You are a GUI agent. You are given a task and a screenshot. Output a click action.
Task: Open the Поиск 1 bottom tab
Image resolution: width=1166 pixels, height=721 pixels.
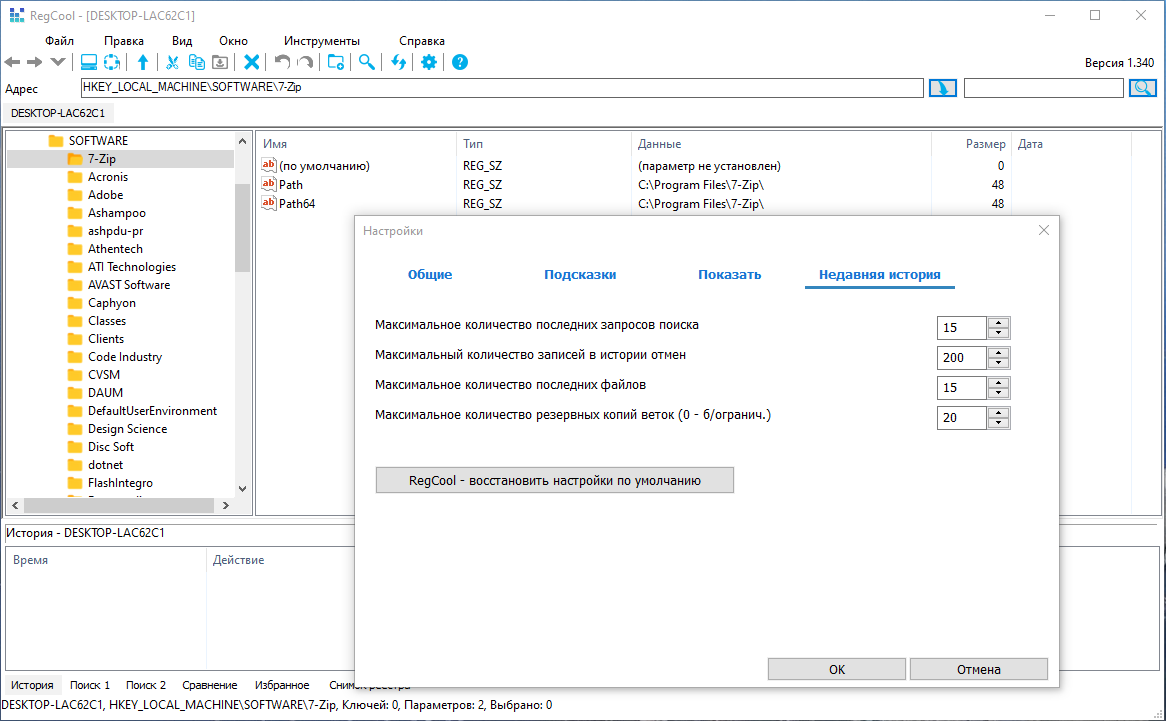point(90,685)
